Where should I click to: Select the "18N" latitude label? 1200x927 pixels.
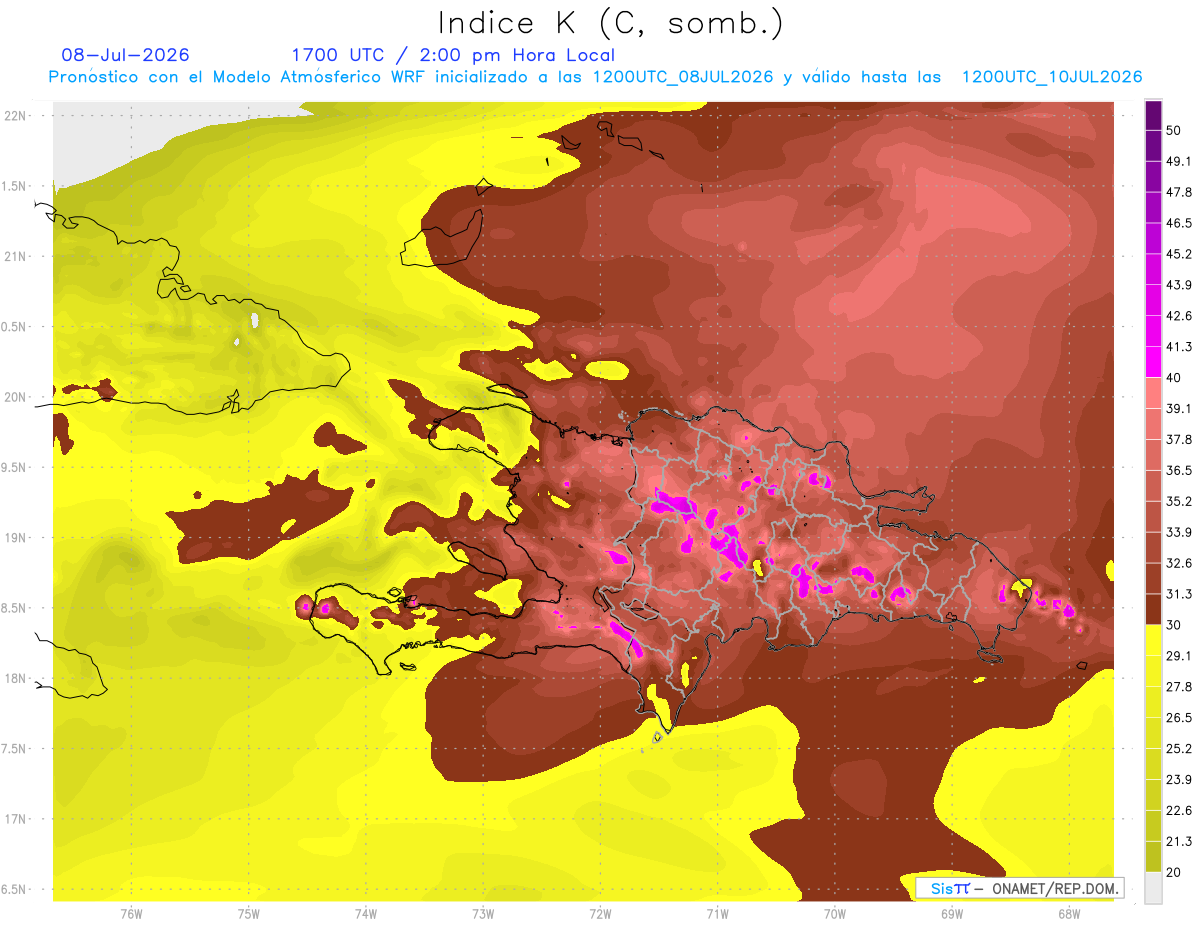[x=16, y=678]
